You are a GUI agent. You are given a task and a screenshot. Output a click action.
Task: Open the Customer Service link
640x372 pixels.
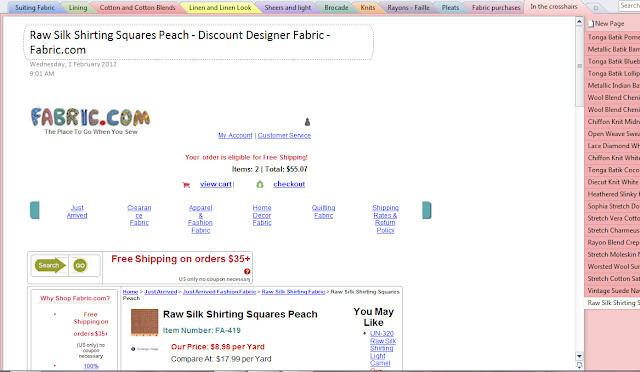point(284,136)
